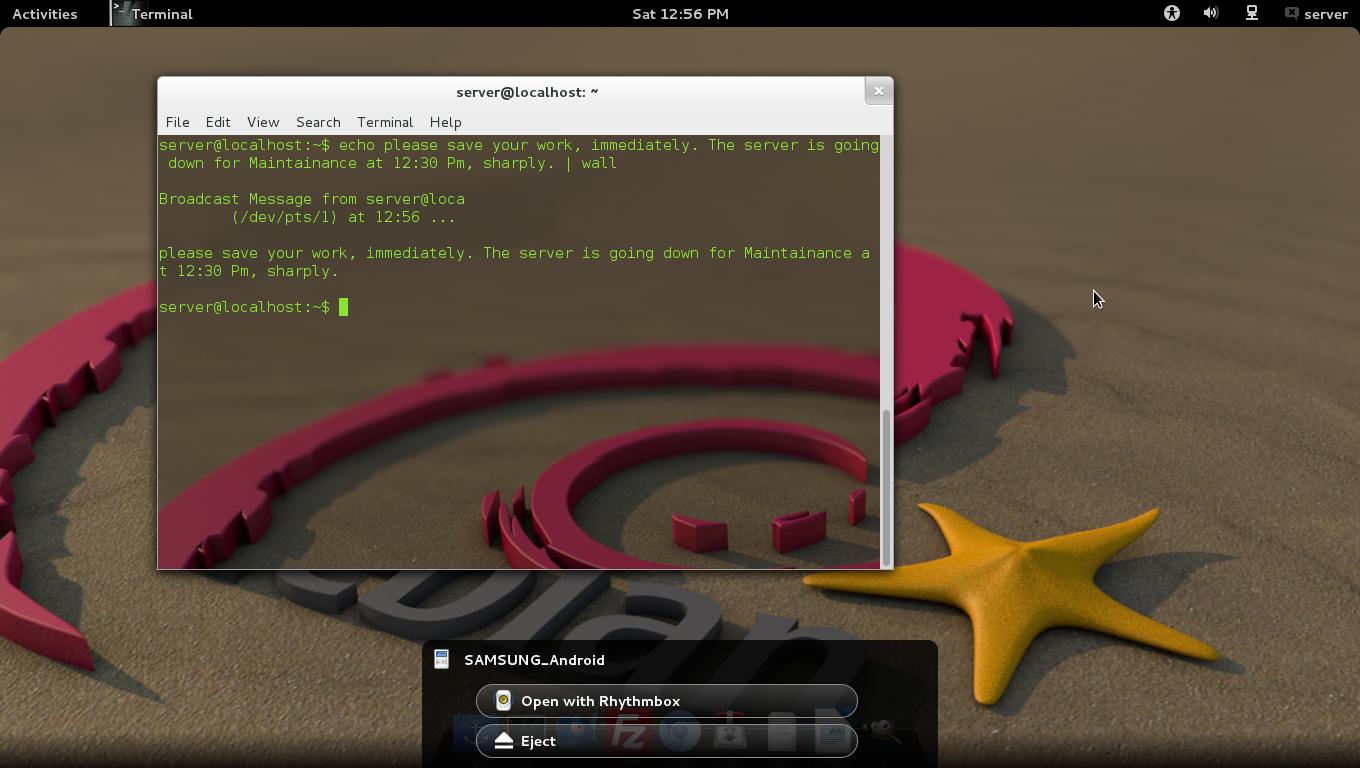This screenshot has height=768, width=1360.
Task: Click the Rhythmbox icon in the notification
Action: (x=504, y=701)
